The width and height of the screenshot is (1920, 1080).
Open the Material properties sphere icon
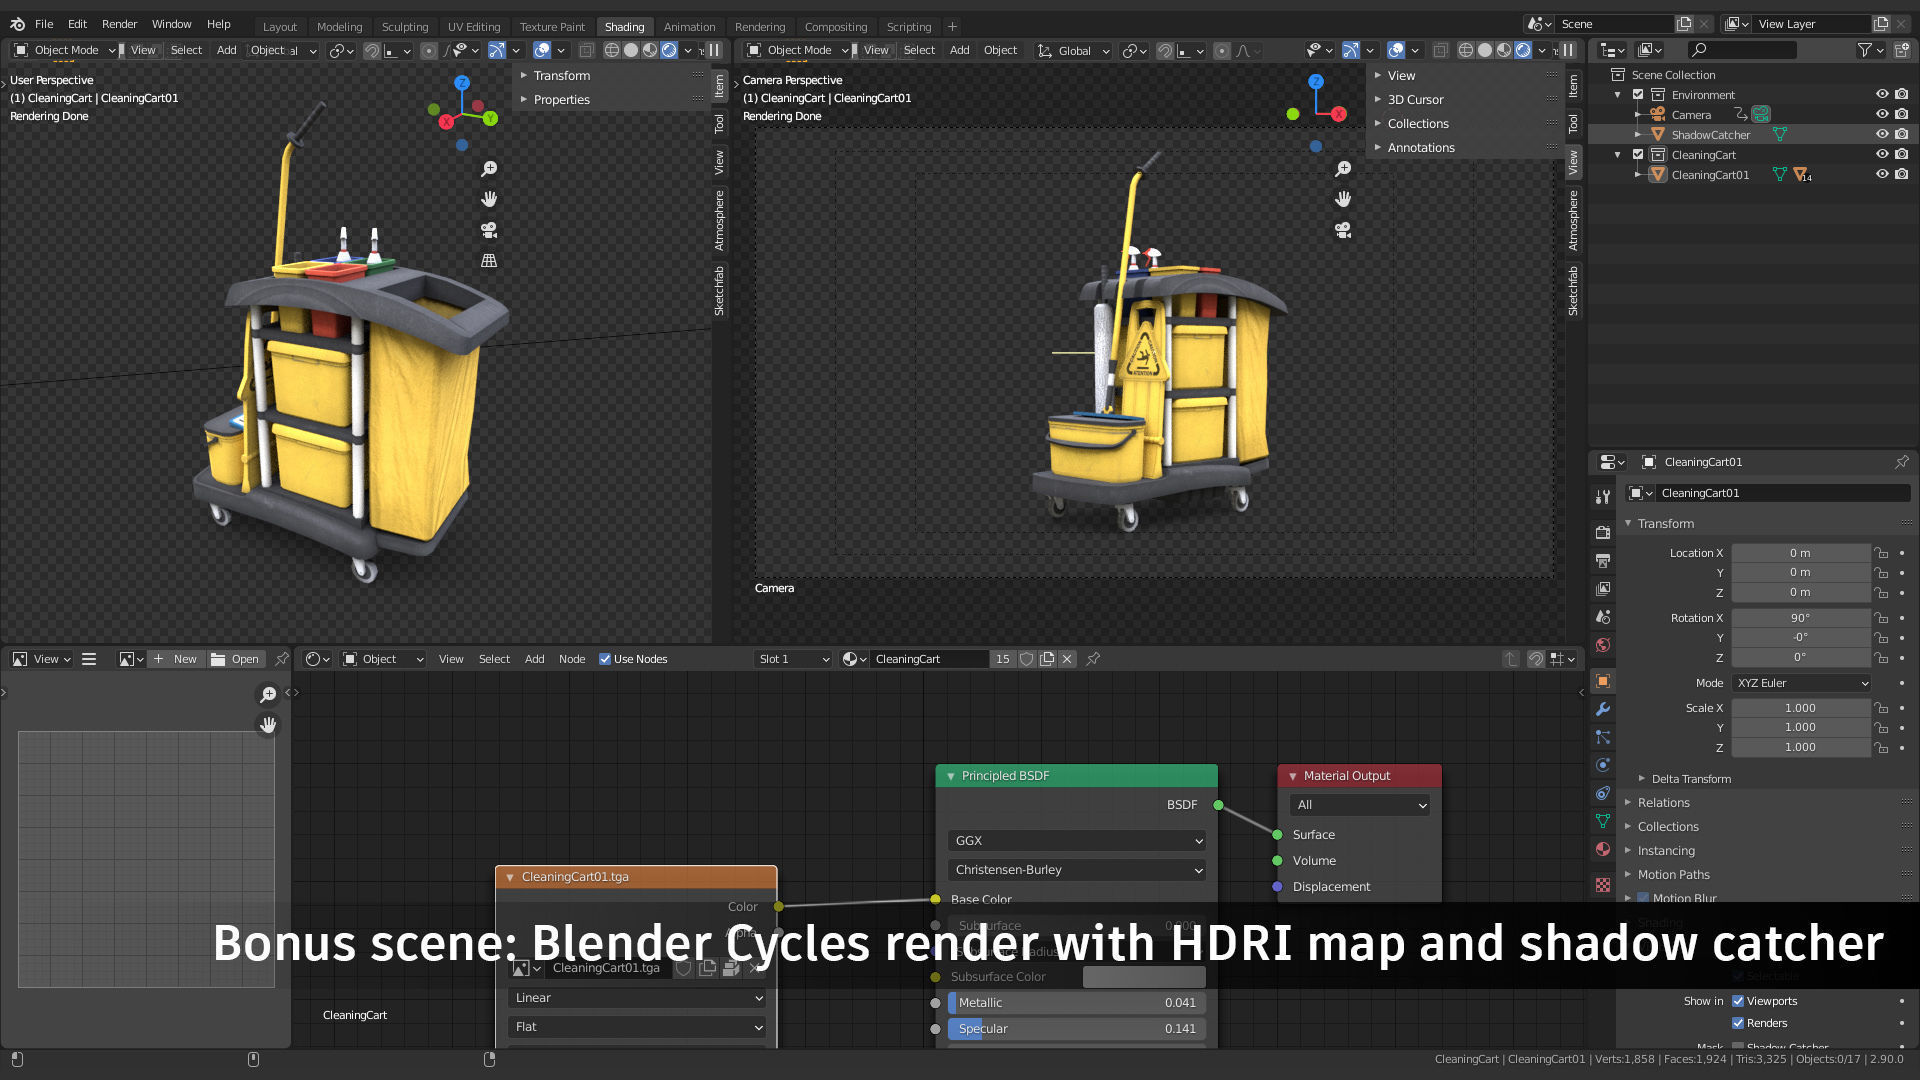pos(1603,849)
